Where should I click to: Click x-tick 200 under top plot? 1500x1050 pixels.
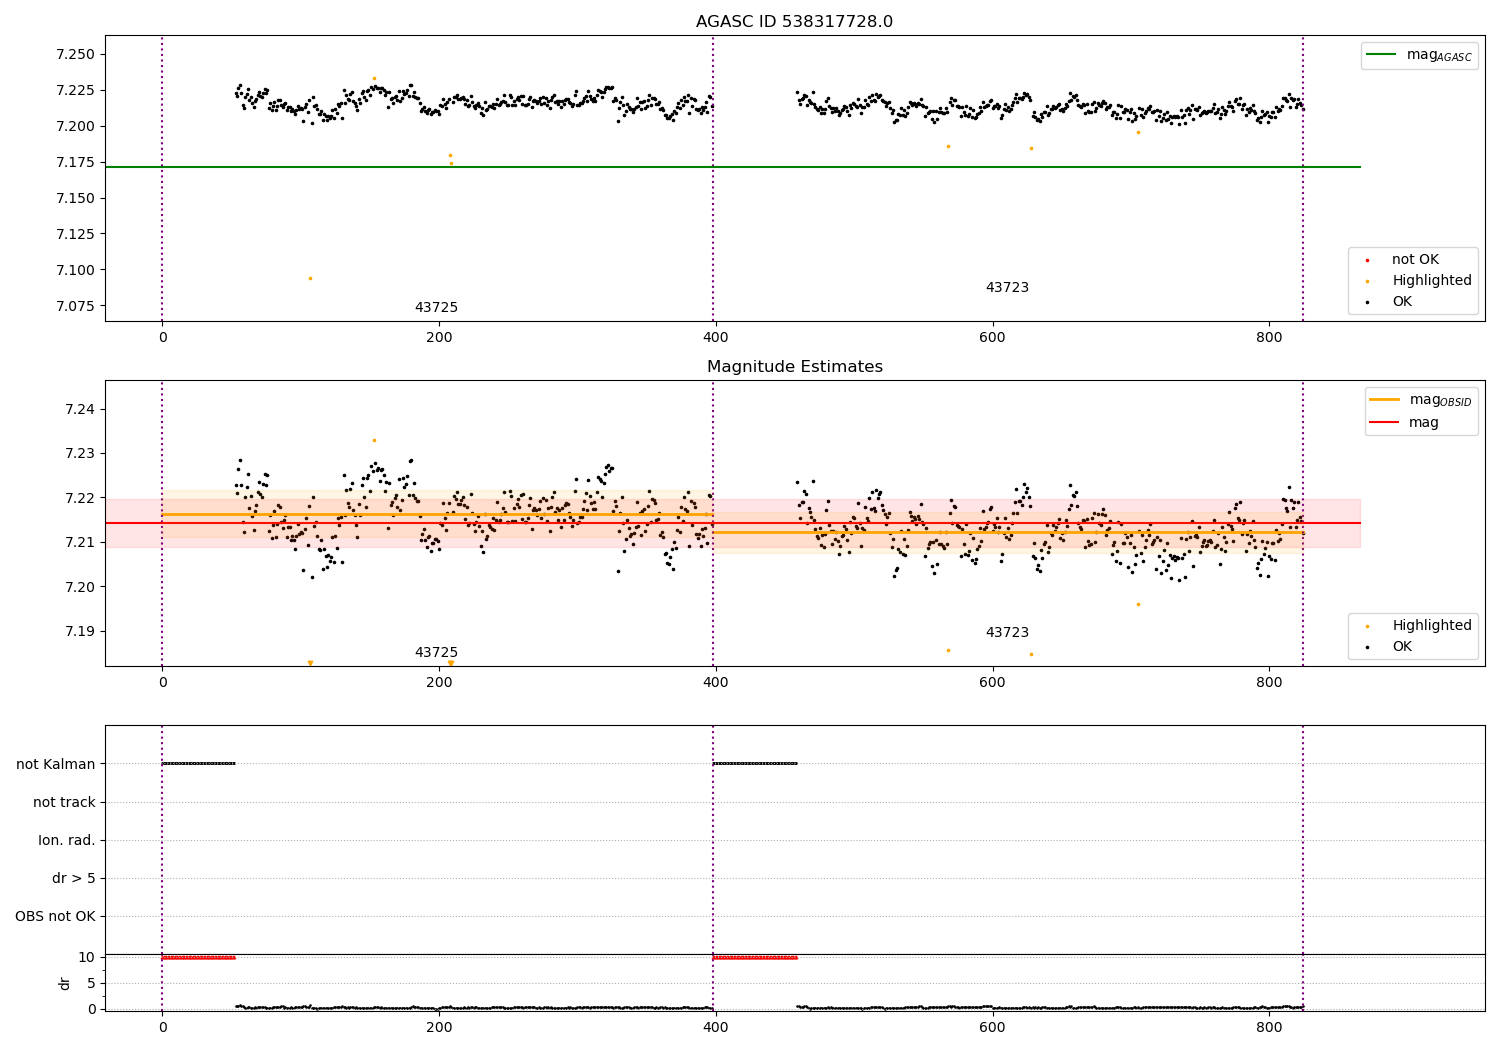coord(439,338)
